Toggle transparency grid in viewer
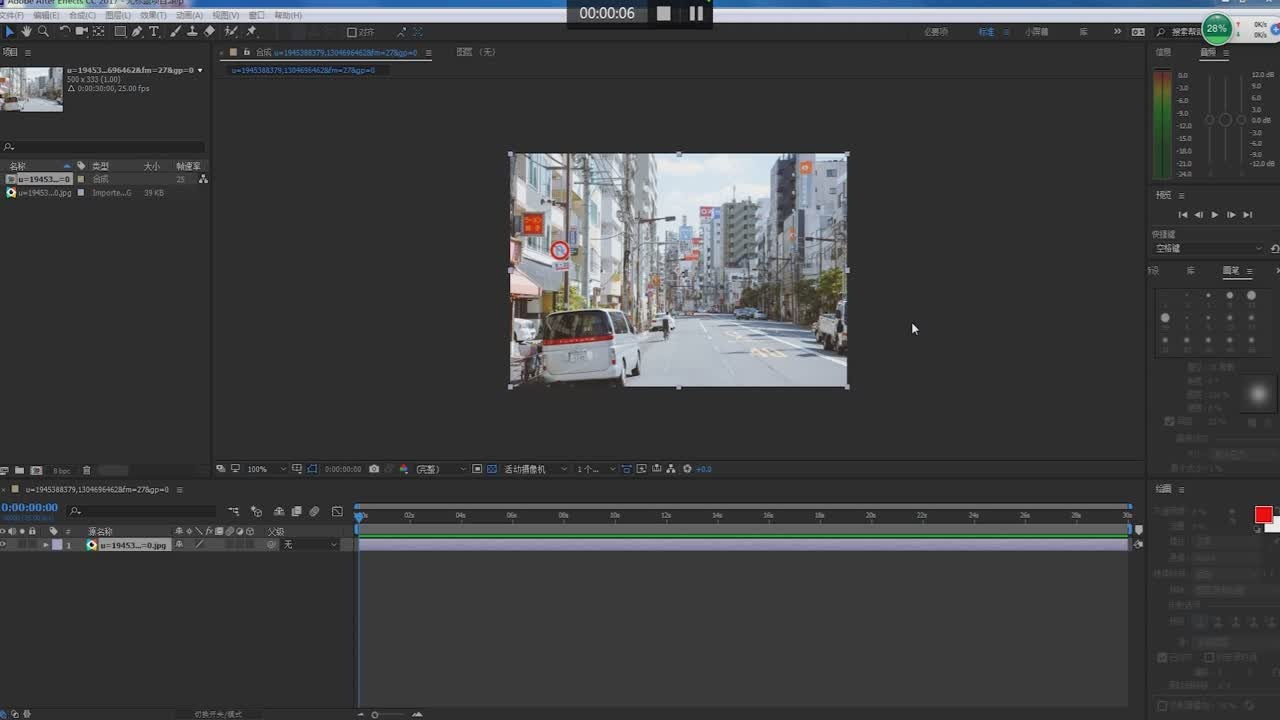This screenshot has height=720, width=1280. pos(492,469)
